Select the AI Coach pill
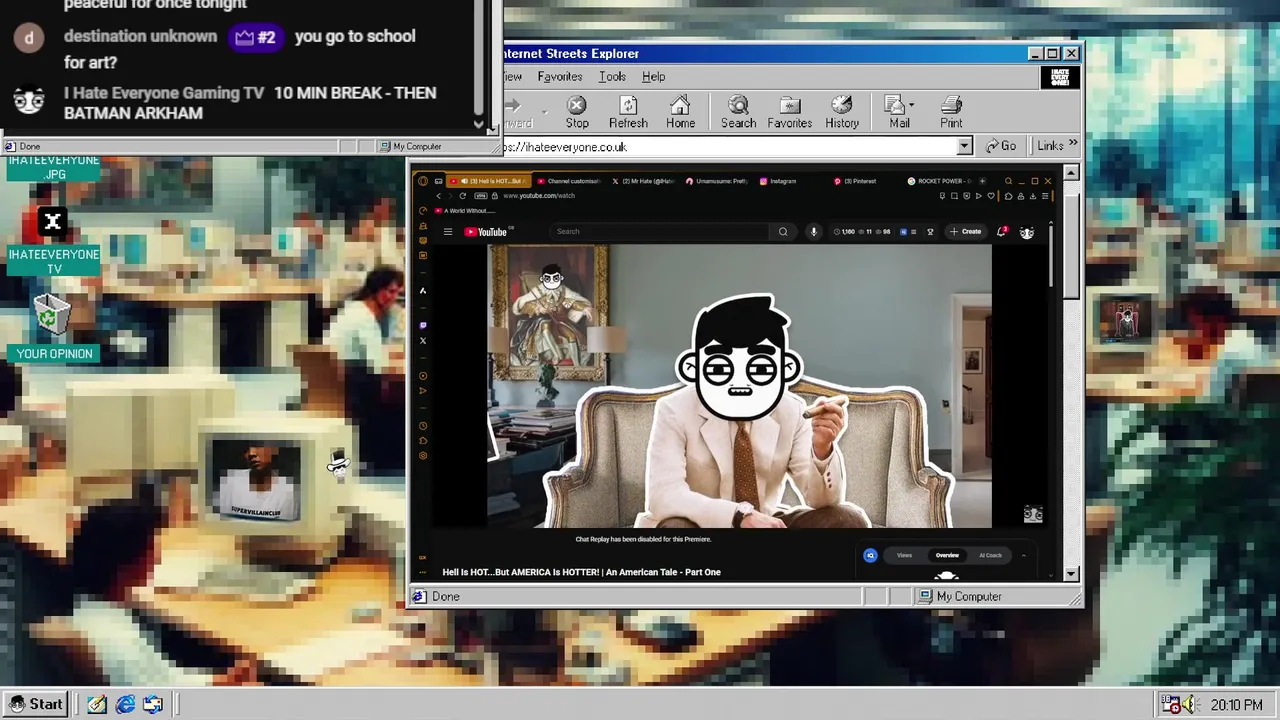 click(990, 555)
